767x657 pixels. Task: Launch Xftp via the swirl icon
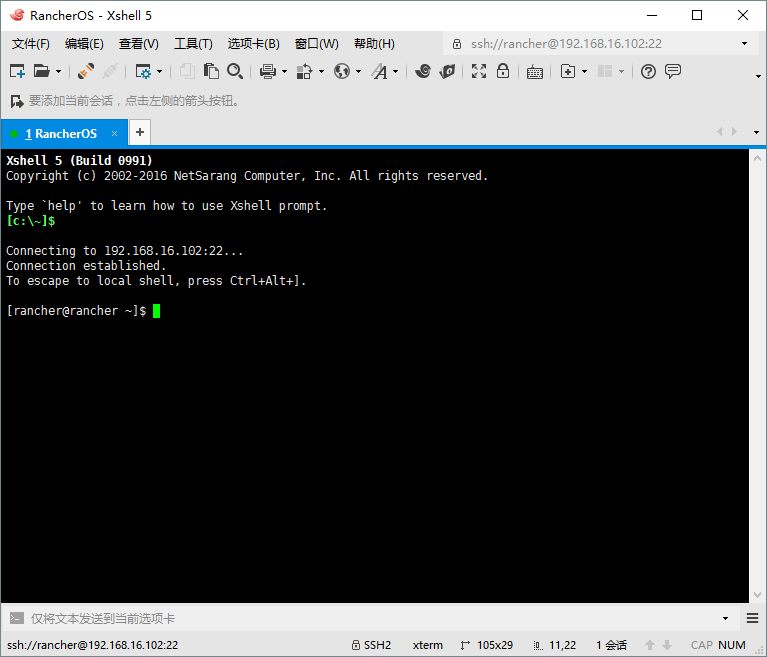pos(423,71)
